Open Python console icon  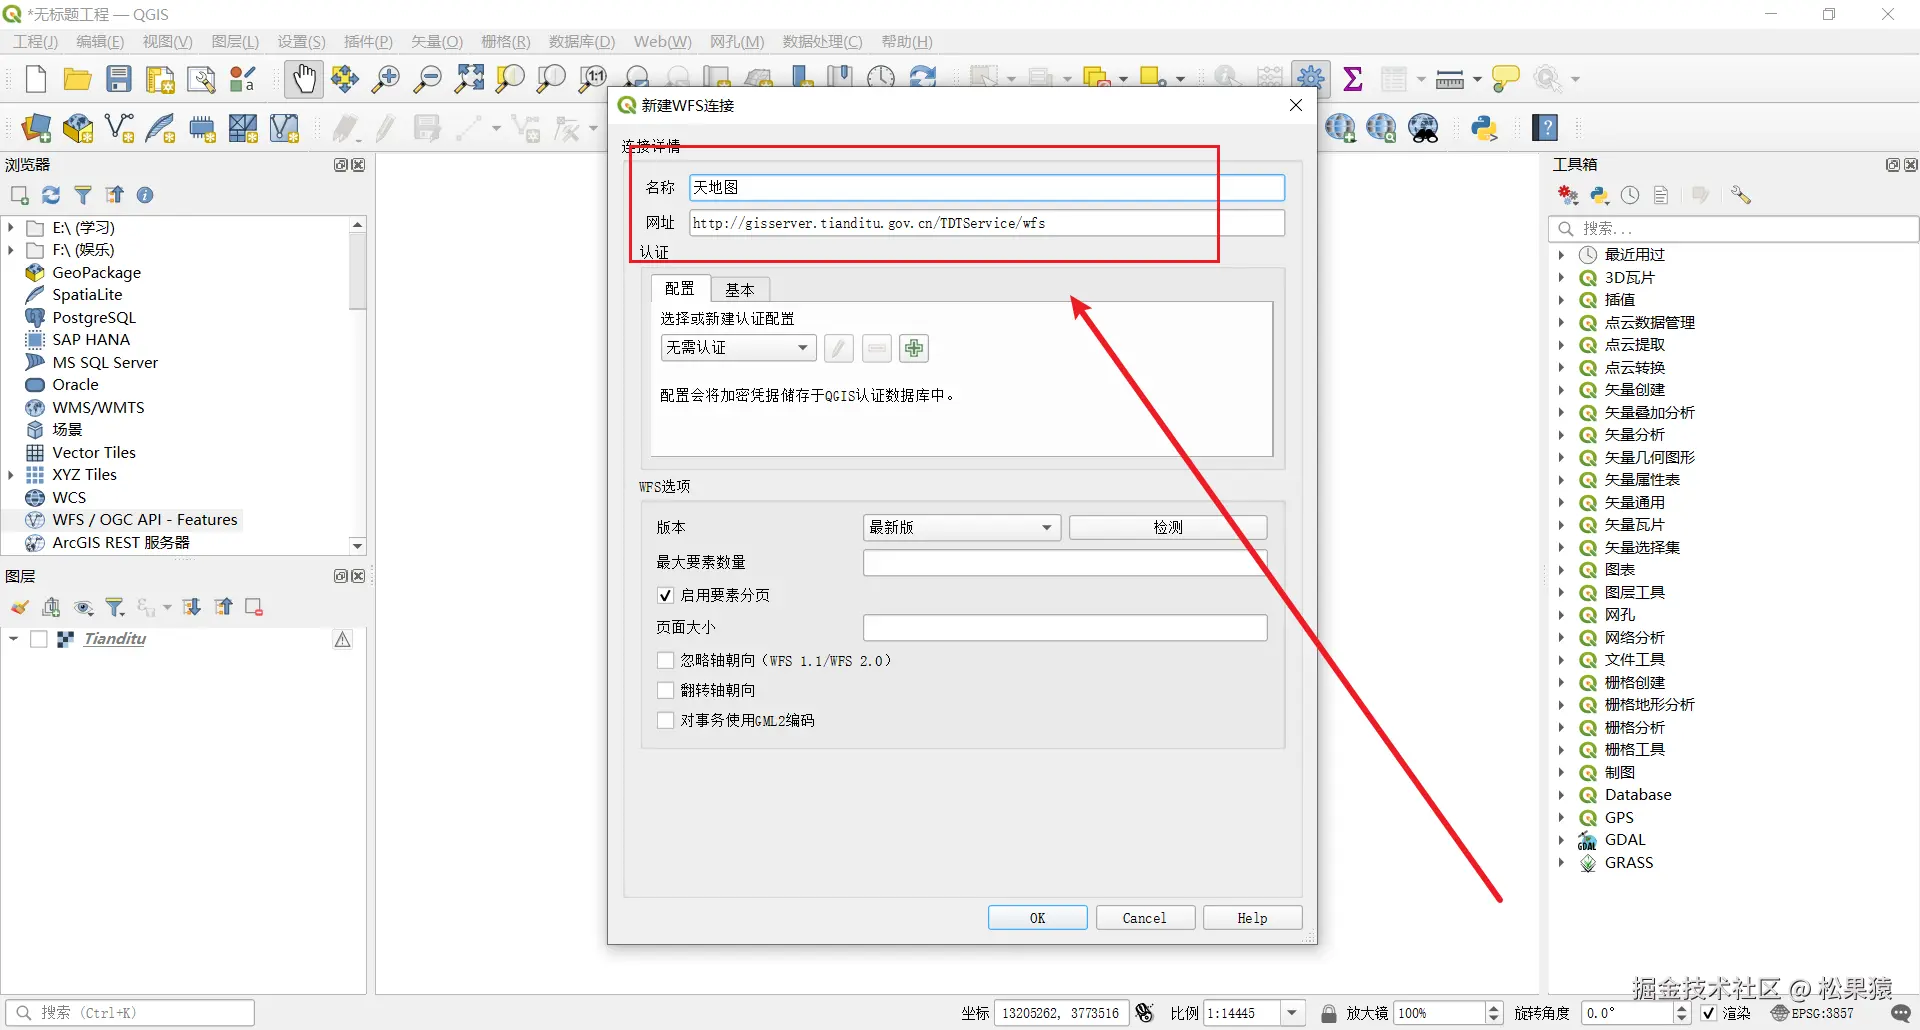[1484, 128]
